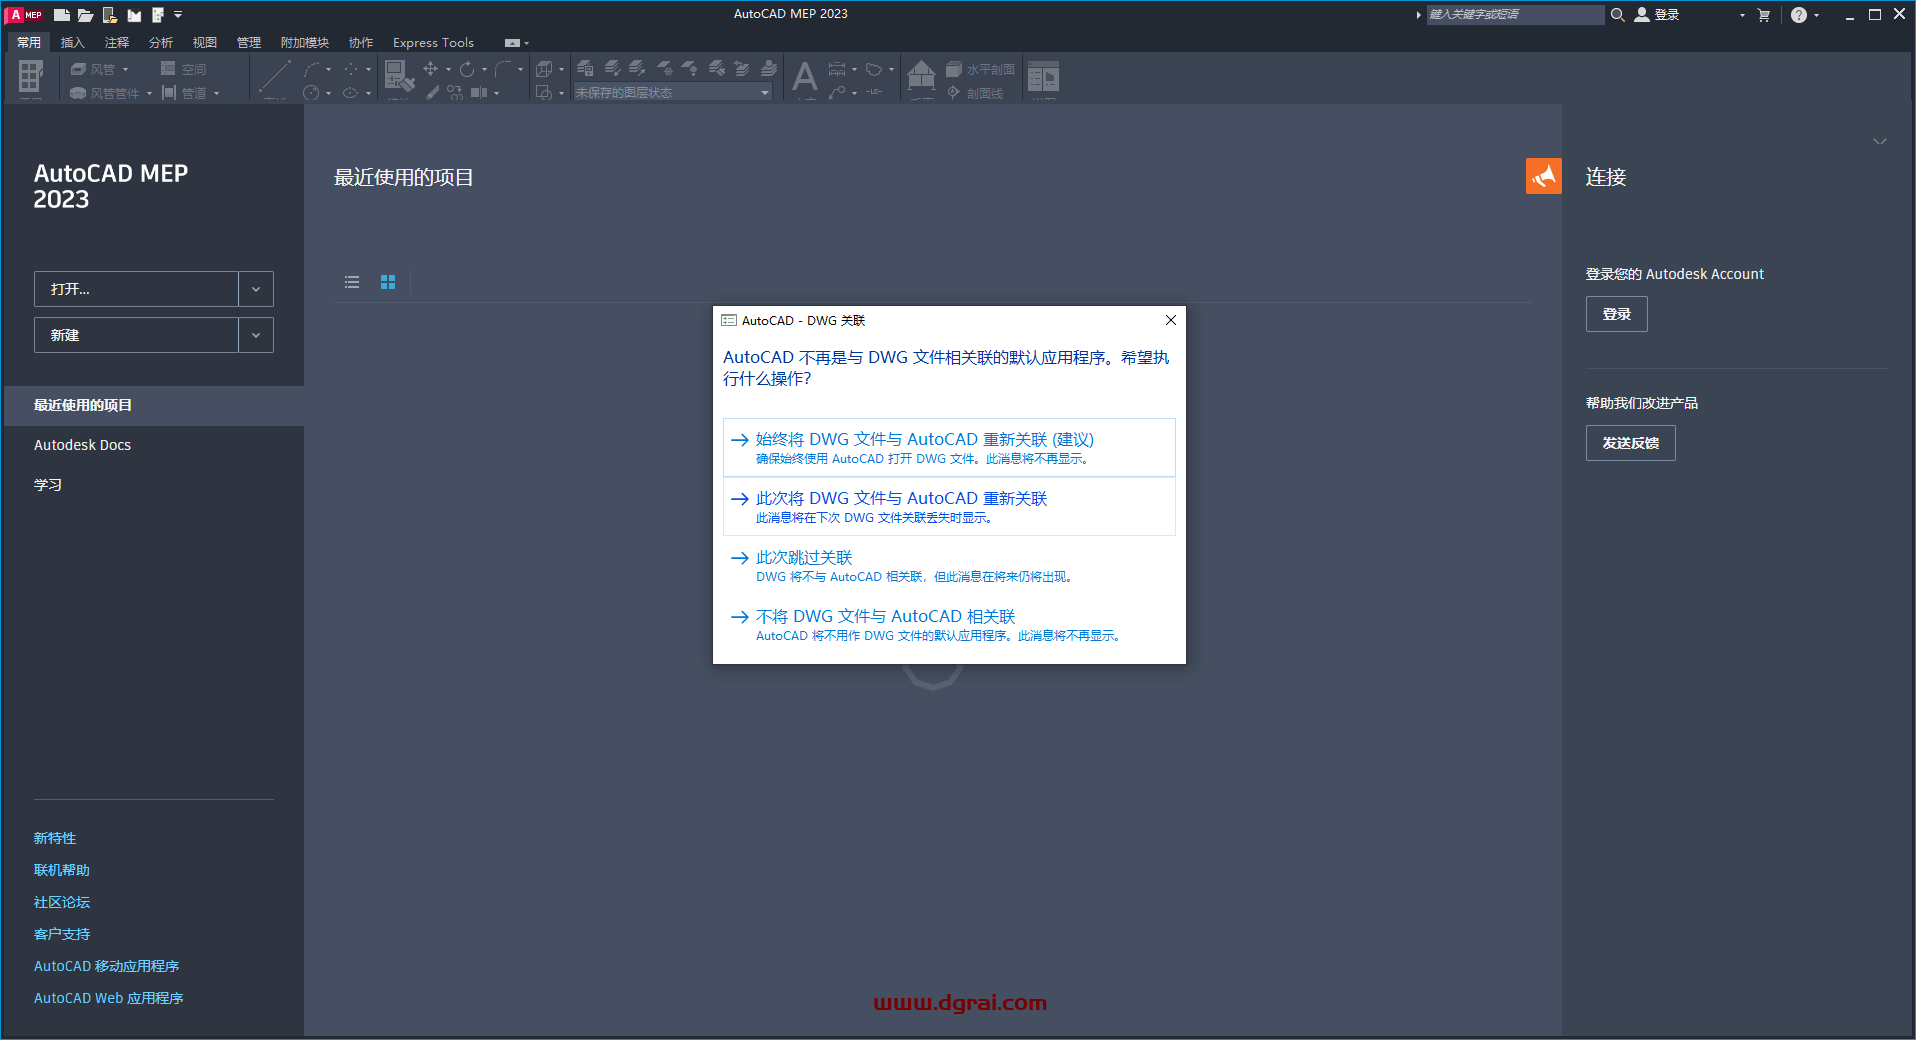Open the layer state dropdown 未保存的图层状态
This screenshot has height=1040, width=1916.
672,93
